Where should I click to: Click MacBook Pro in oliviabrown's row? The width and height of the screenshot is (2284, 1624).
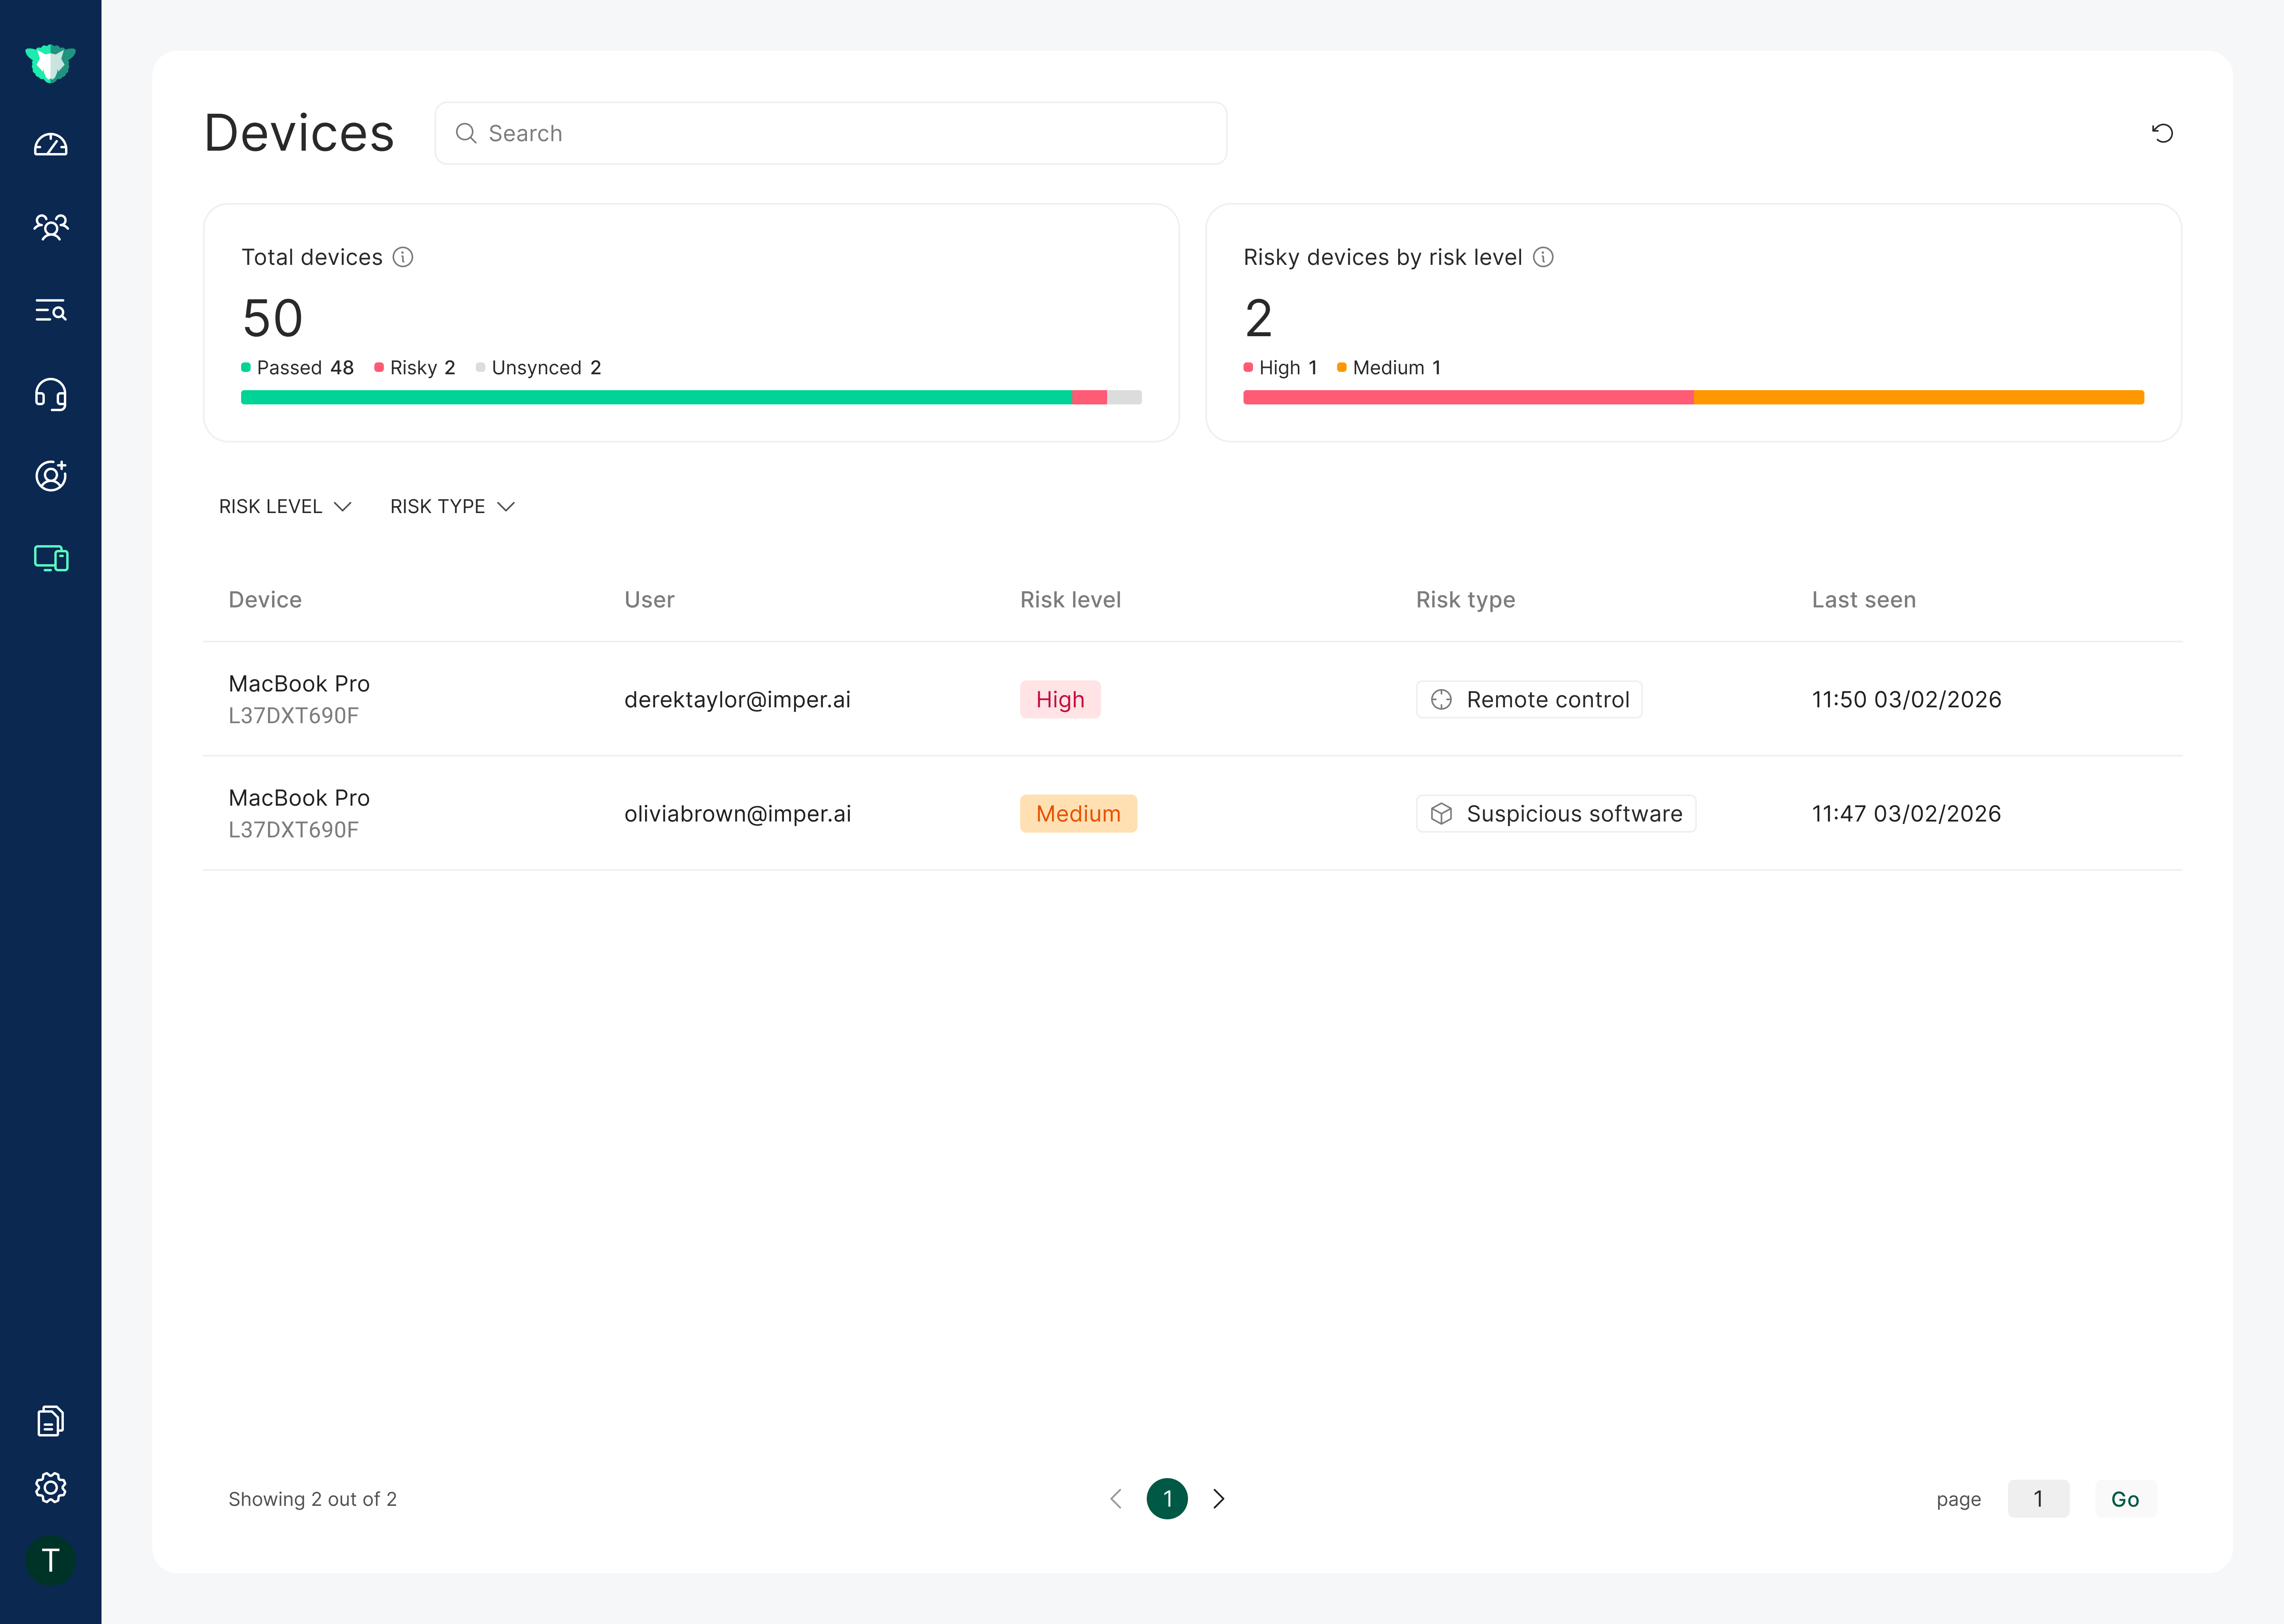click(x=299, y=798)
